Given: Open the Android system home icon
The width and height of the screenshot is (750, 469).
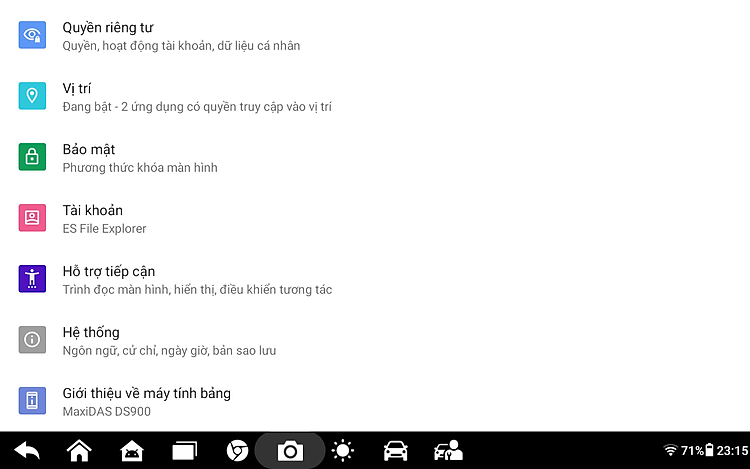Looking at the screenshot, I should click(x=132, y=451).
